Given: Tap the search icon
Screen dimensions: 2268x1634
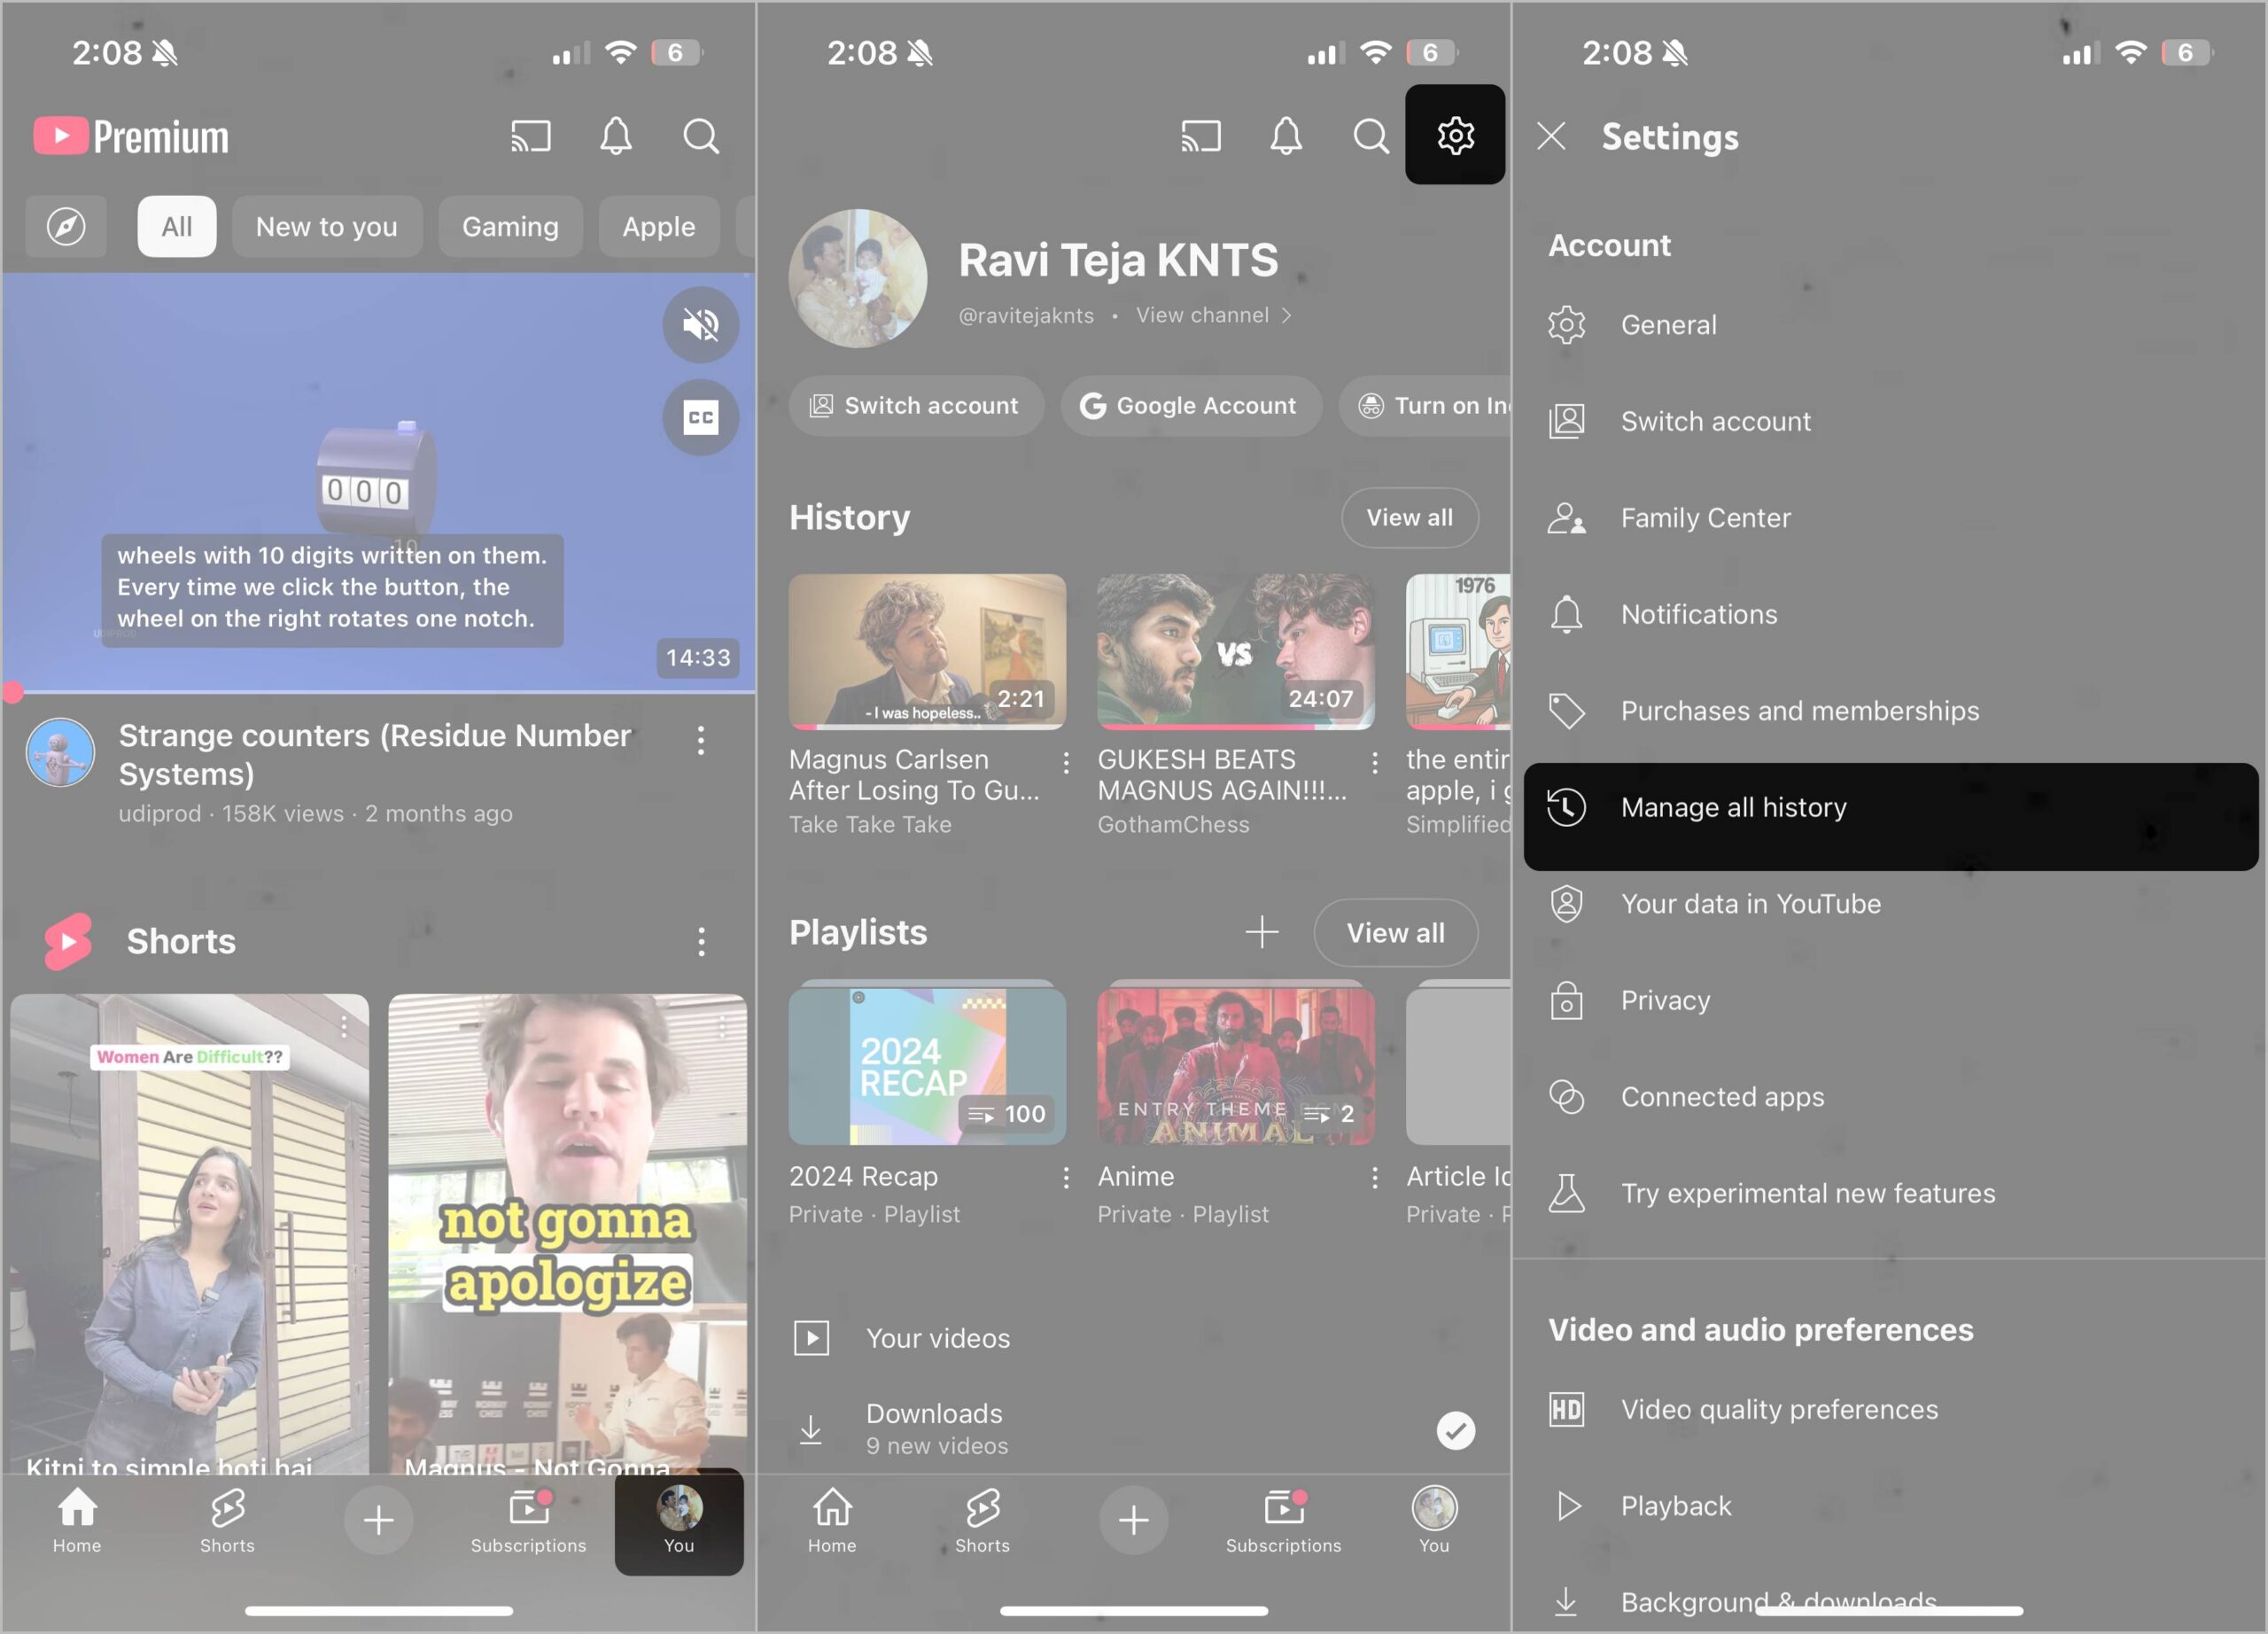Looking at the screenshot, I should [701, 137].
